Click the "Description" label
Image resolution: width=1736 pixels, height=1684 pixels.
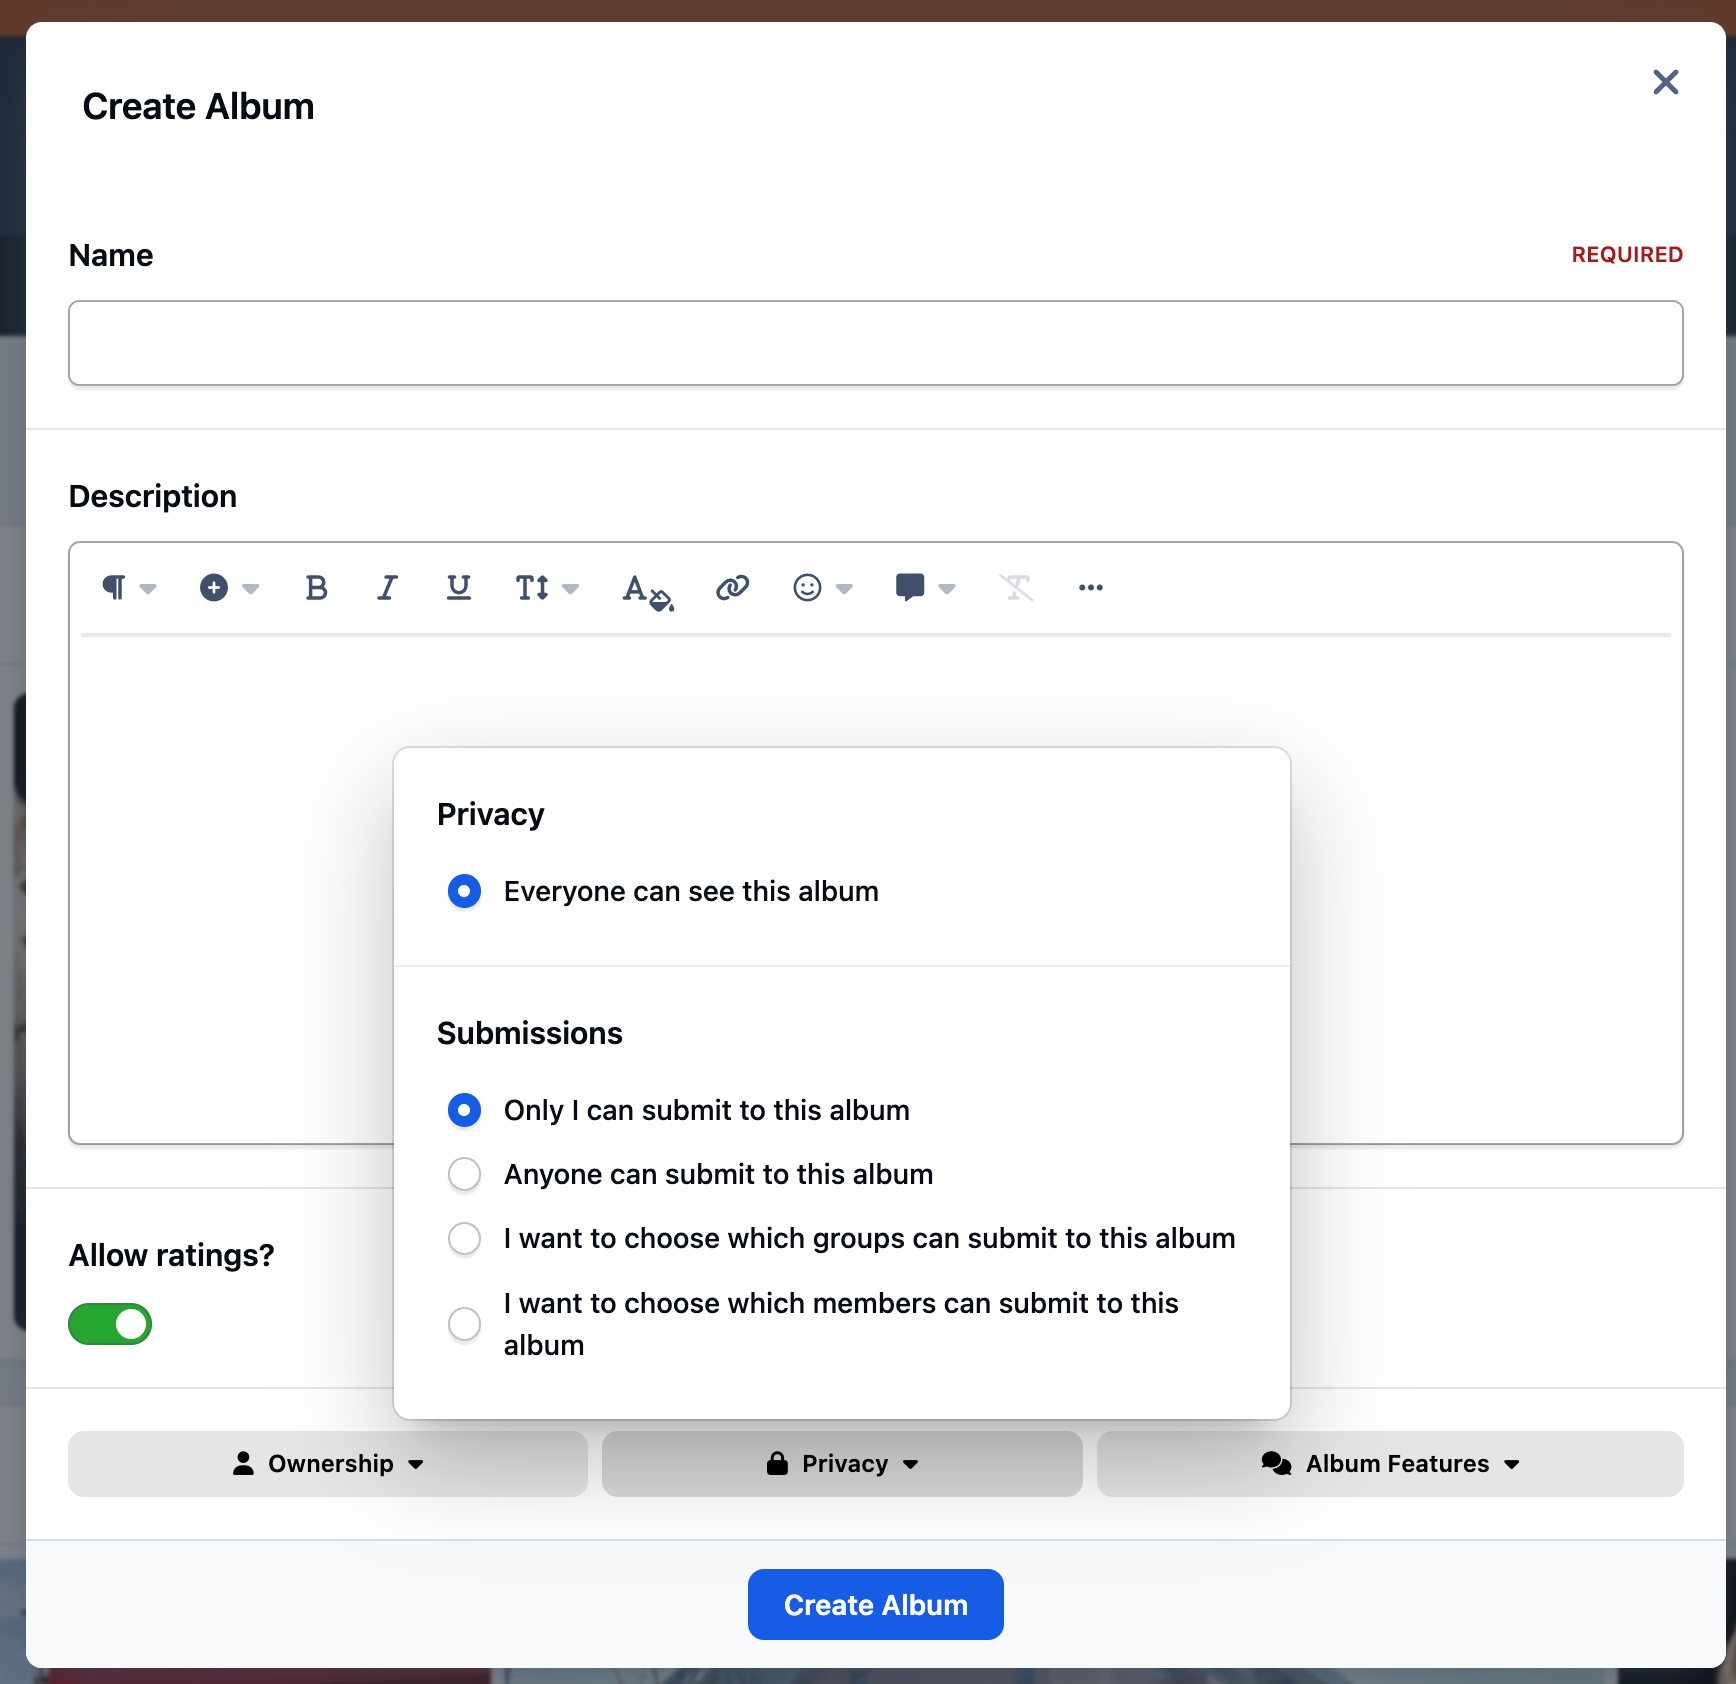153,496
